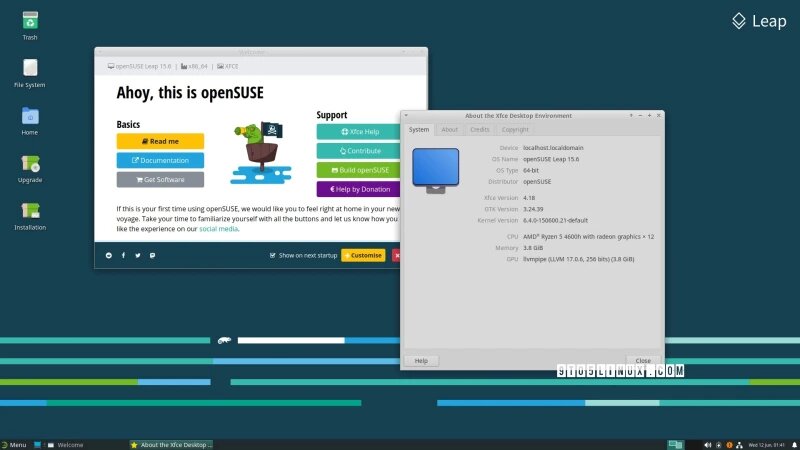The width and height of the screenshot is (800, 450).
Task: Click Help button in About dialog
Action: point(421,361)
